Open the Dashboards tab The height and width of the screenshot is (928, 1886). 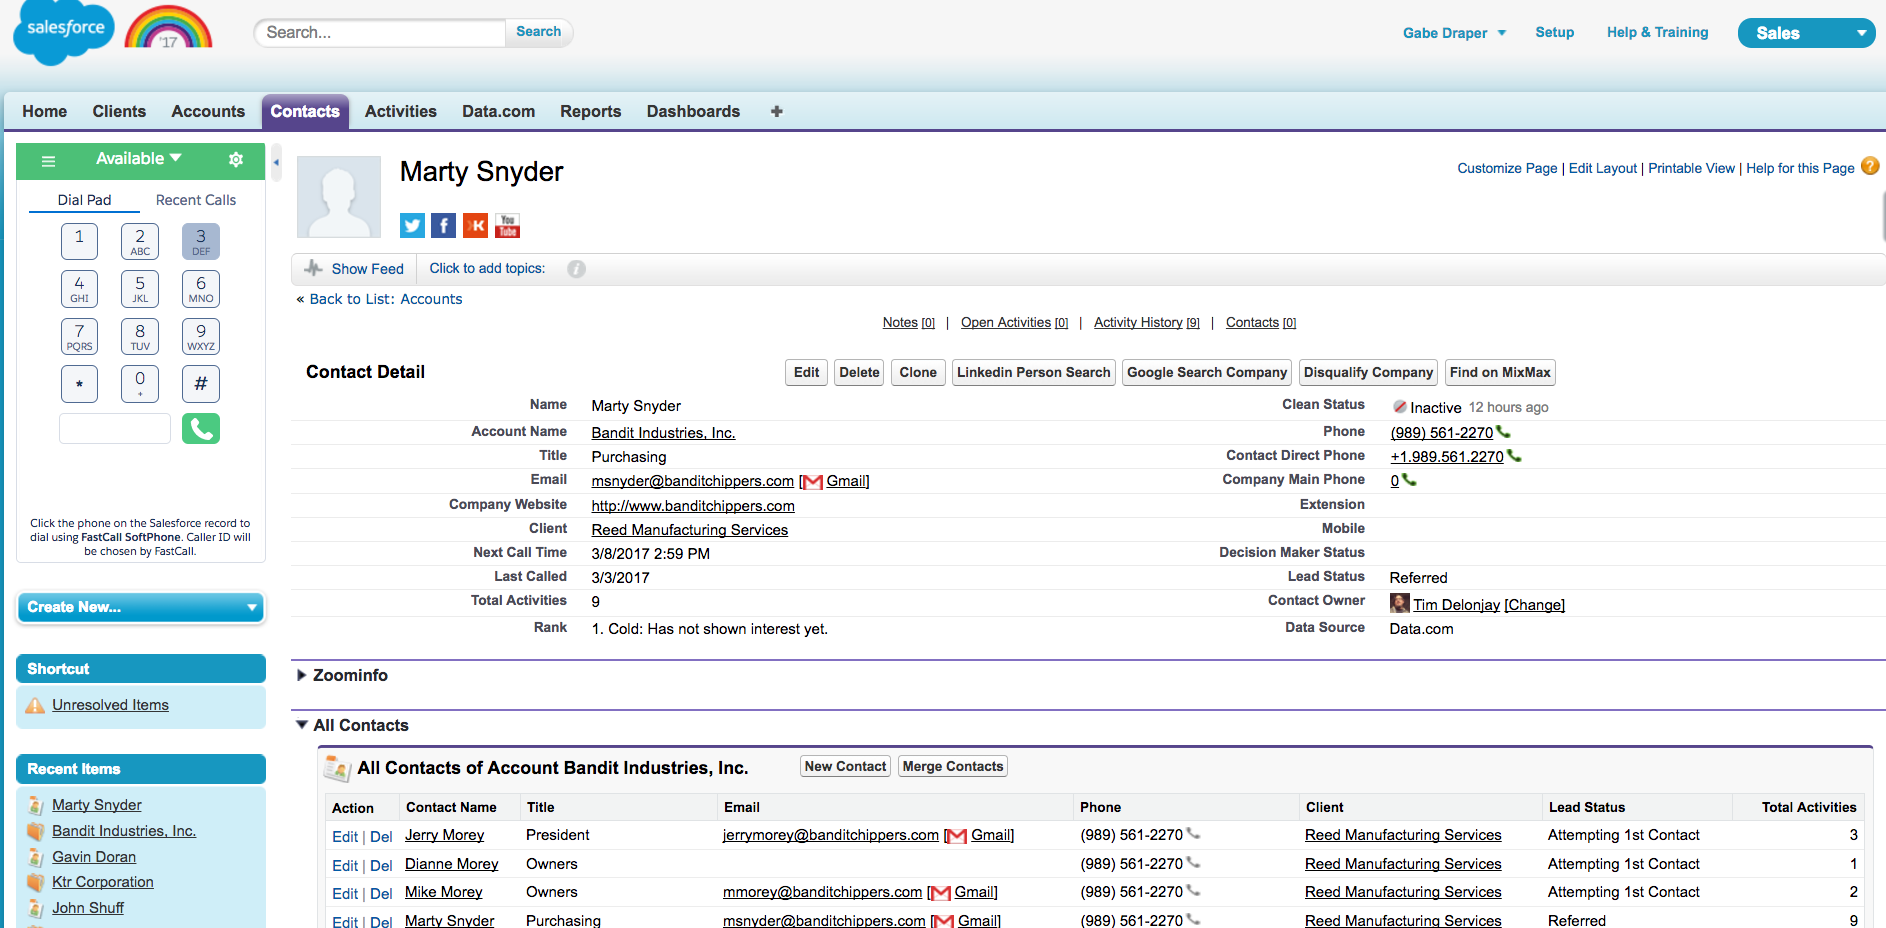point(693,111)
